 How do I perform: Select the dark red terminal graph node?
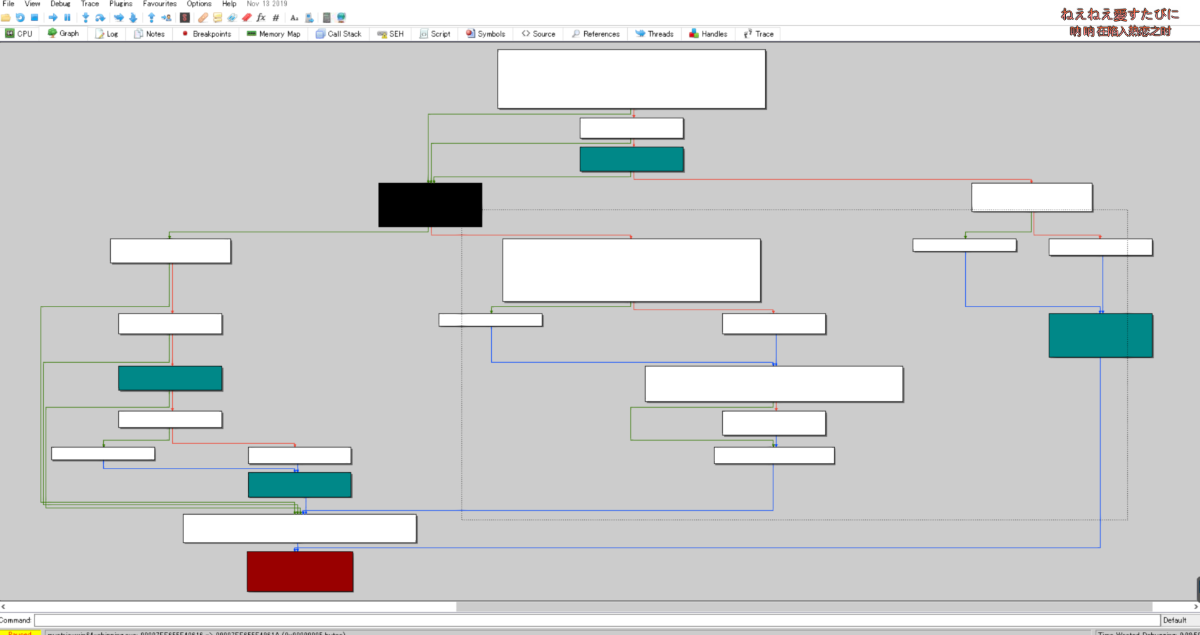300,571
